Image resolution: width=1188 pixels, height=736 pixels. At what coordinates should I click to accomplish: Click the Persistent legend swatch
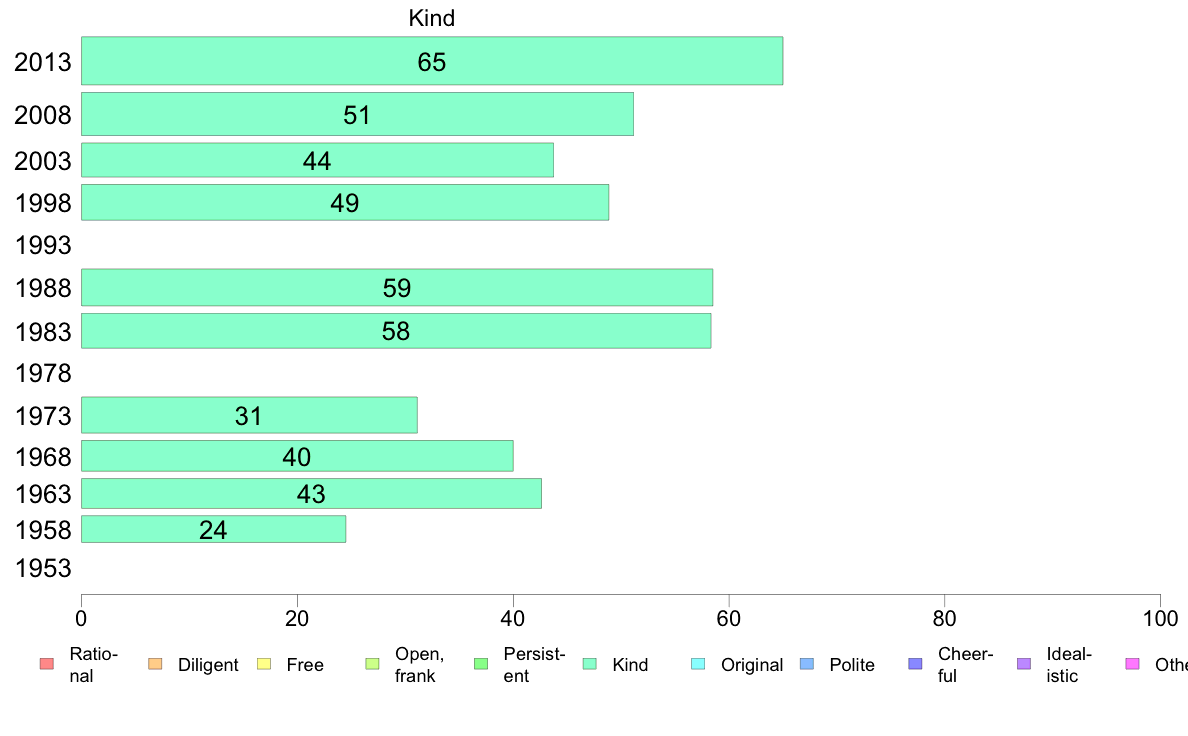click(481, 664)
